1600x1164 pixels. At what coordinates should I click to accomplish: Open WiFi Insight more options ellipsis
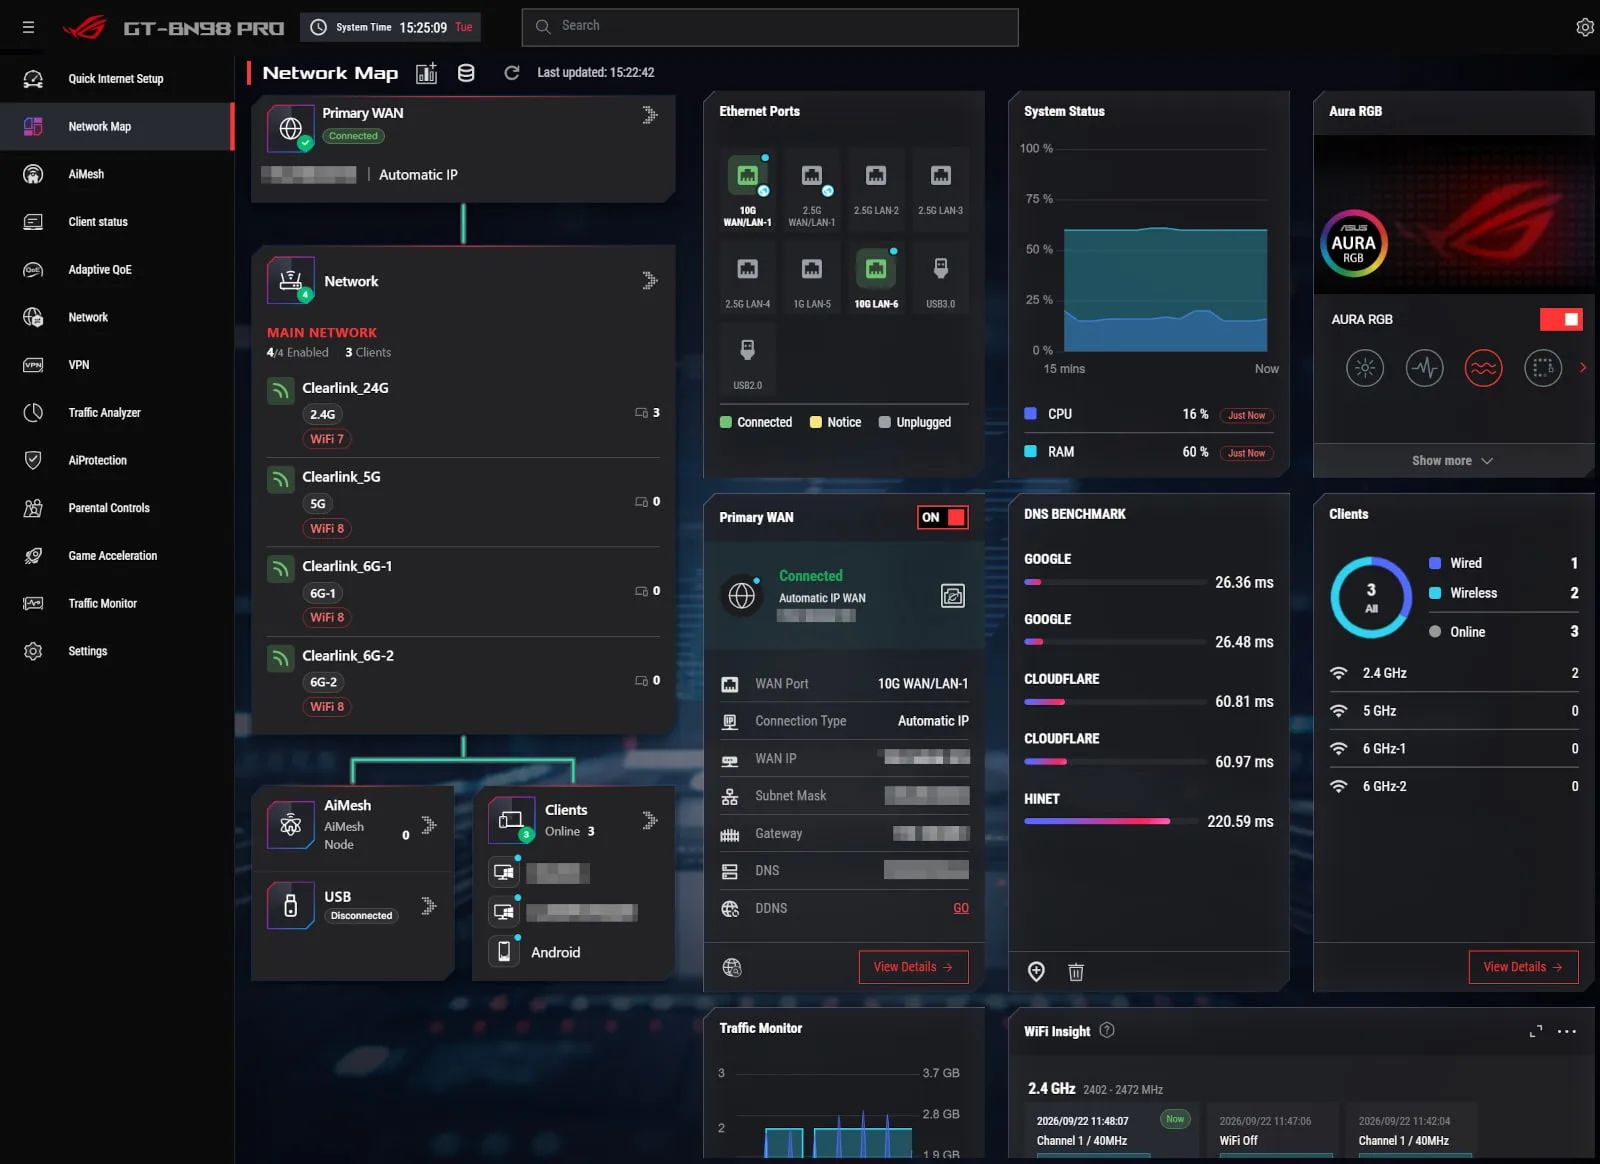(x=1567, y=1031)
